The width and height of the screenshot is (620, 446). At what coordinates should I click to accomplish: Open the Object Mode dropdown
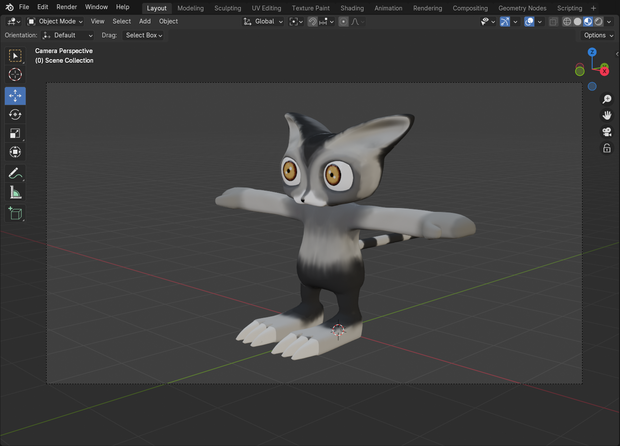[x=55, y=21]
